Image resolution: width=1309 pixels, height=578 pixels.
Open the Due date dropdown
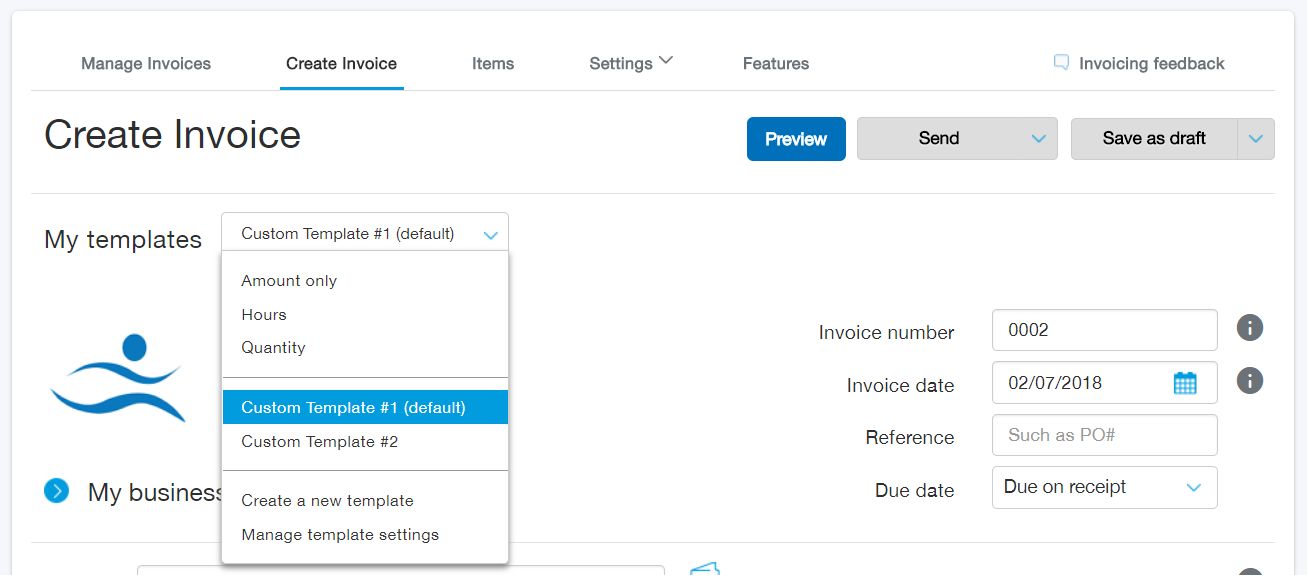tap(1104, 487)
